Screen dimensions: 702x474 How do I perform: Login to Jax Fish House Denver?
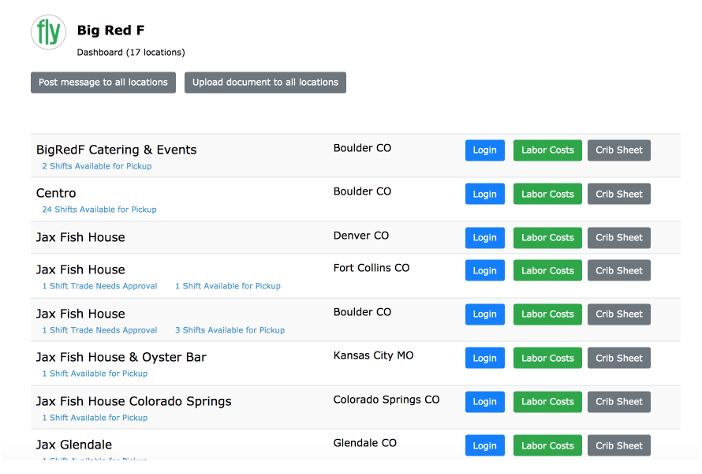(485, 238)
